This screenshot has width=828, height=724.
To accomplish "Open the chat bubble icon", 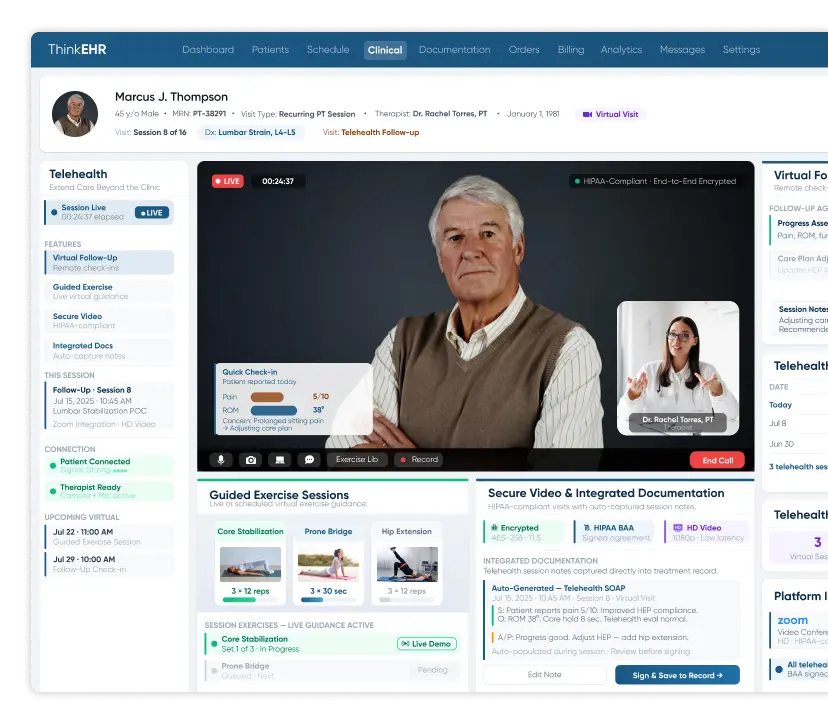I will click(x=309, y=460).
